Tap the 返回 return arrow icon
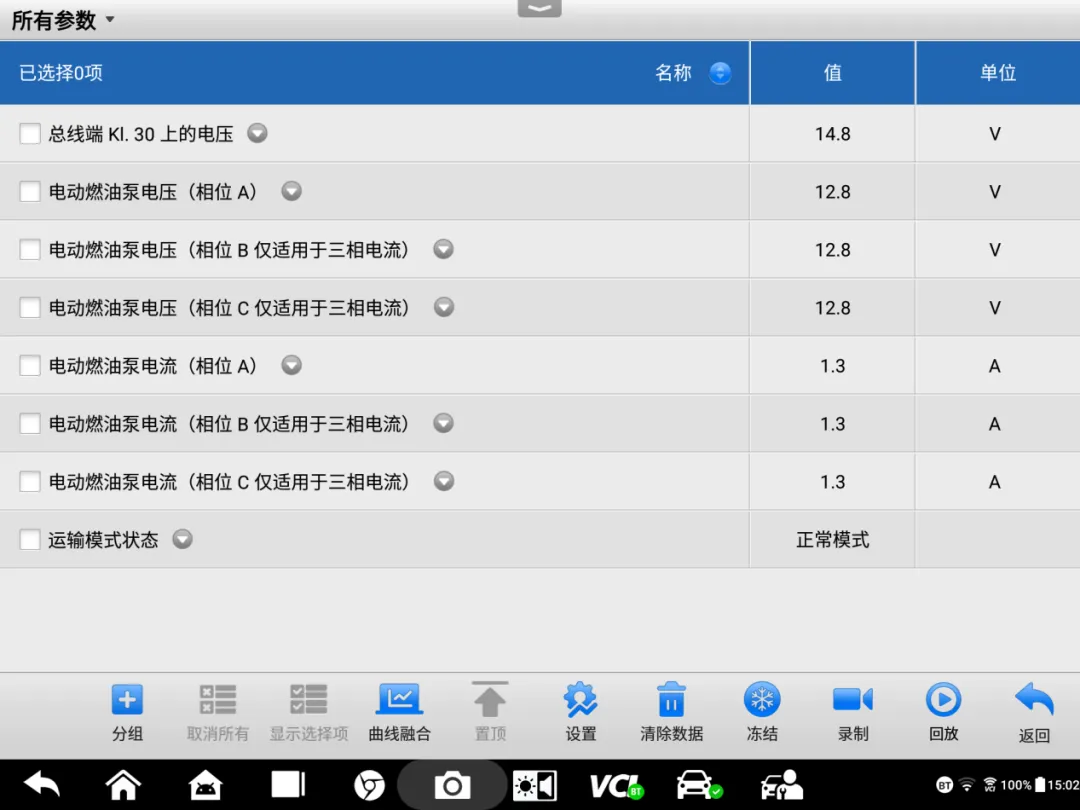1080x810 pixels. tap(1034, 701)
